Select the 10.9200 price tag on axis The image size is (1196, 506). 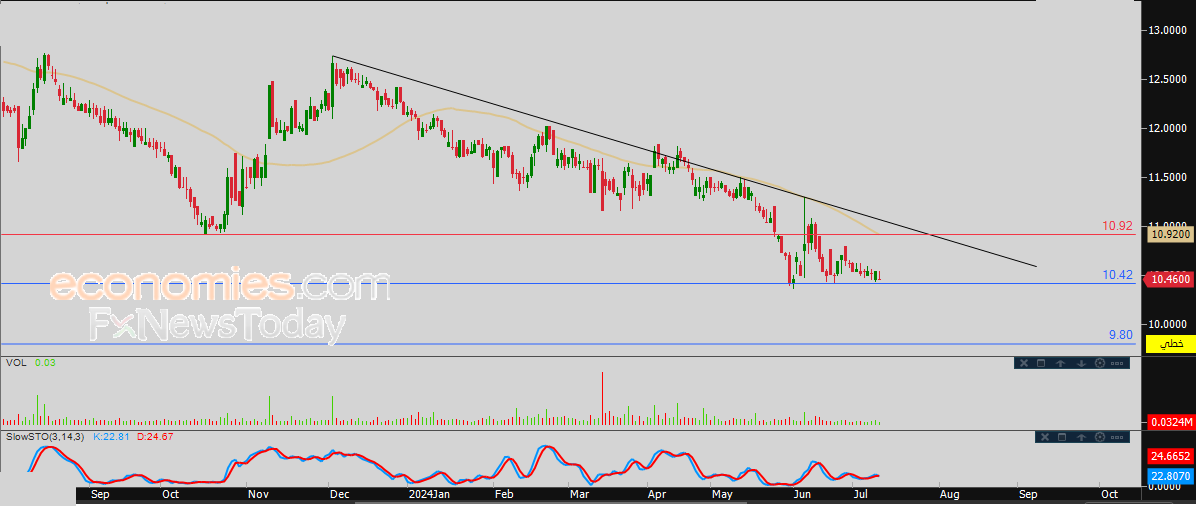(x=1169, y=235)
